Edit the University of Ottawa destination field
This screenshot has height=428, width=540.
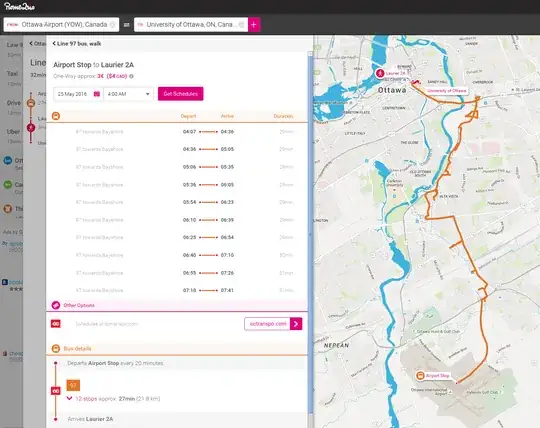191,24
